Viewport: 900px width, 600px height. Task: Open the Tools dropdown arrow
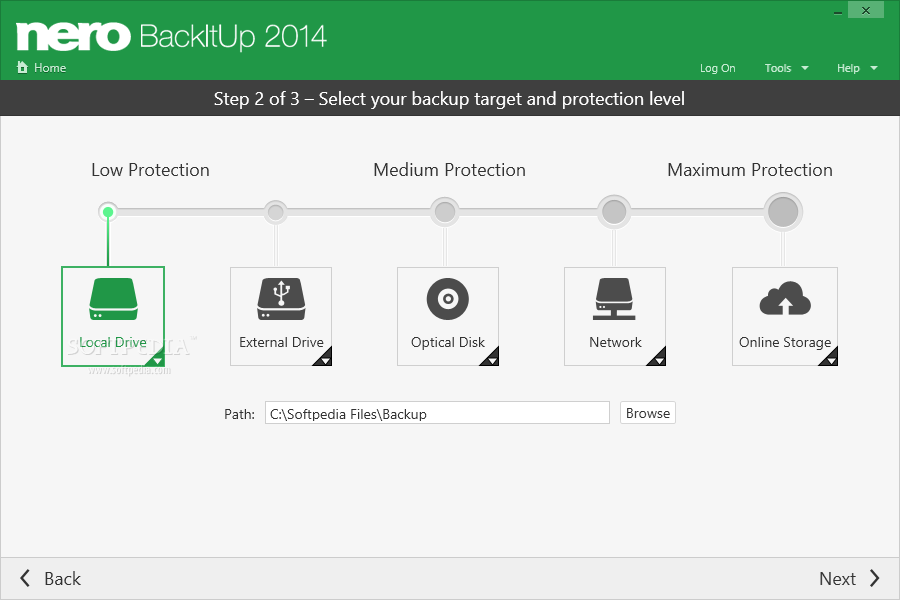pyautogui.click(x=805, y=68)
